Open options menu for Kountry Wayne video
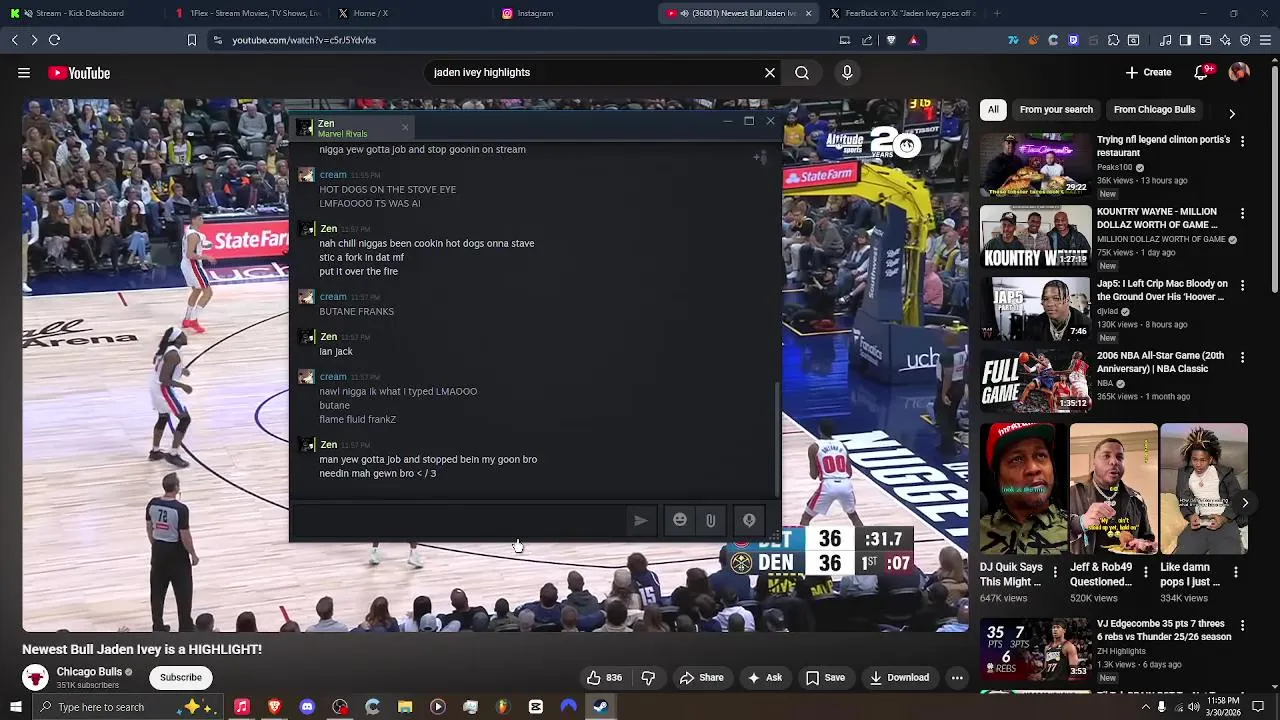1280x720 pixels. pos(1242,213)
